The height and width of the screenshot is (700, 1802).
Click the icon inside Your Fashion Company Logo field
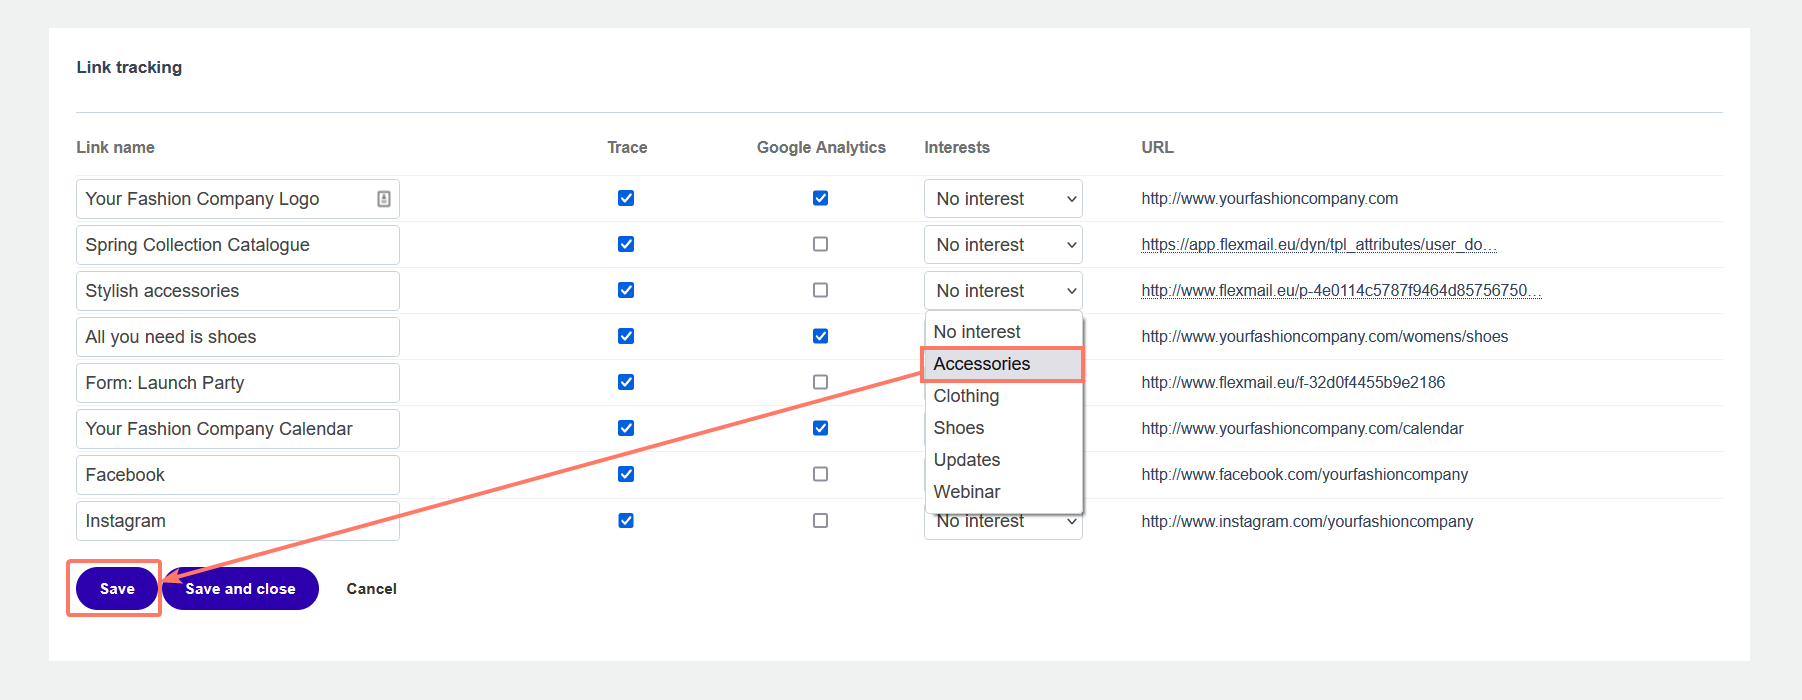pyautogui.click(x=383, y=199)
